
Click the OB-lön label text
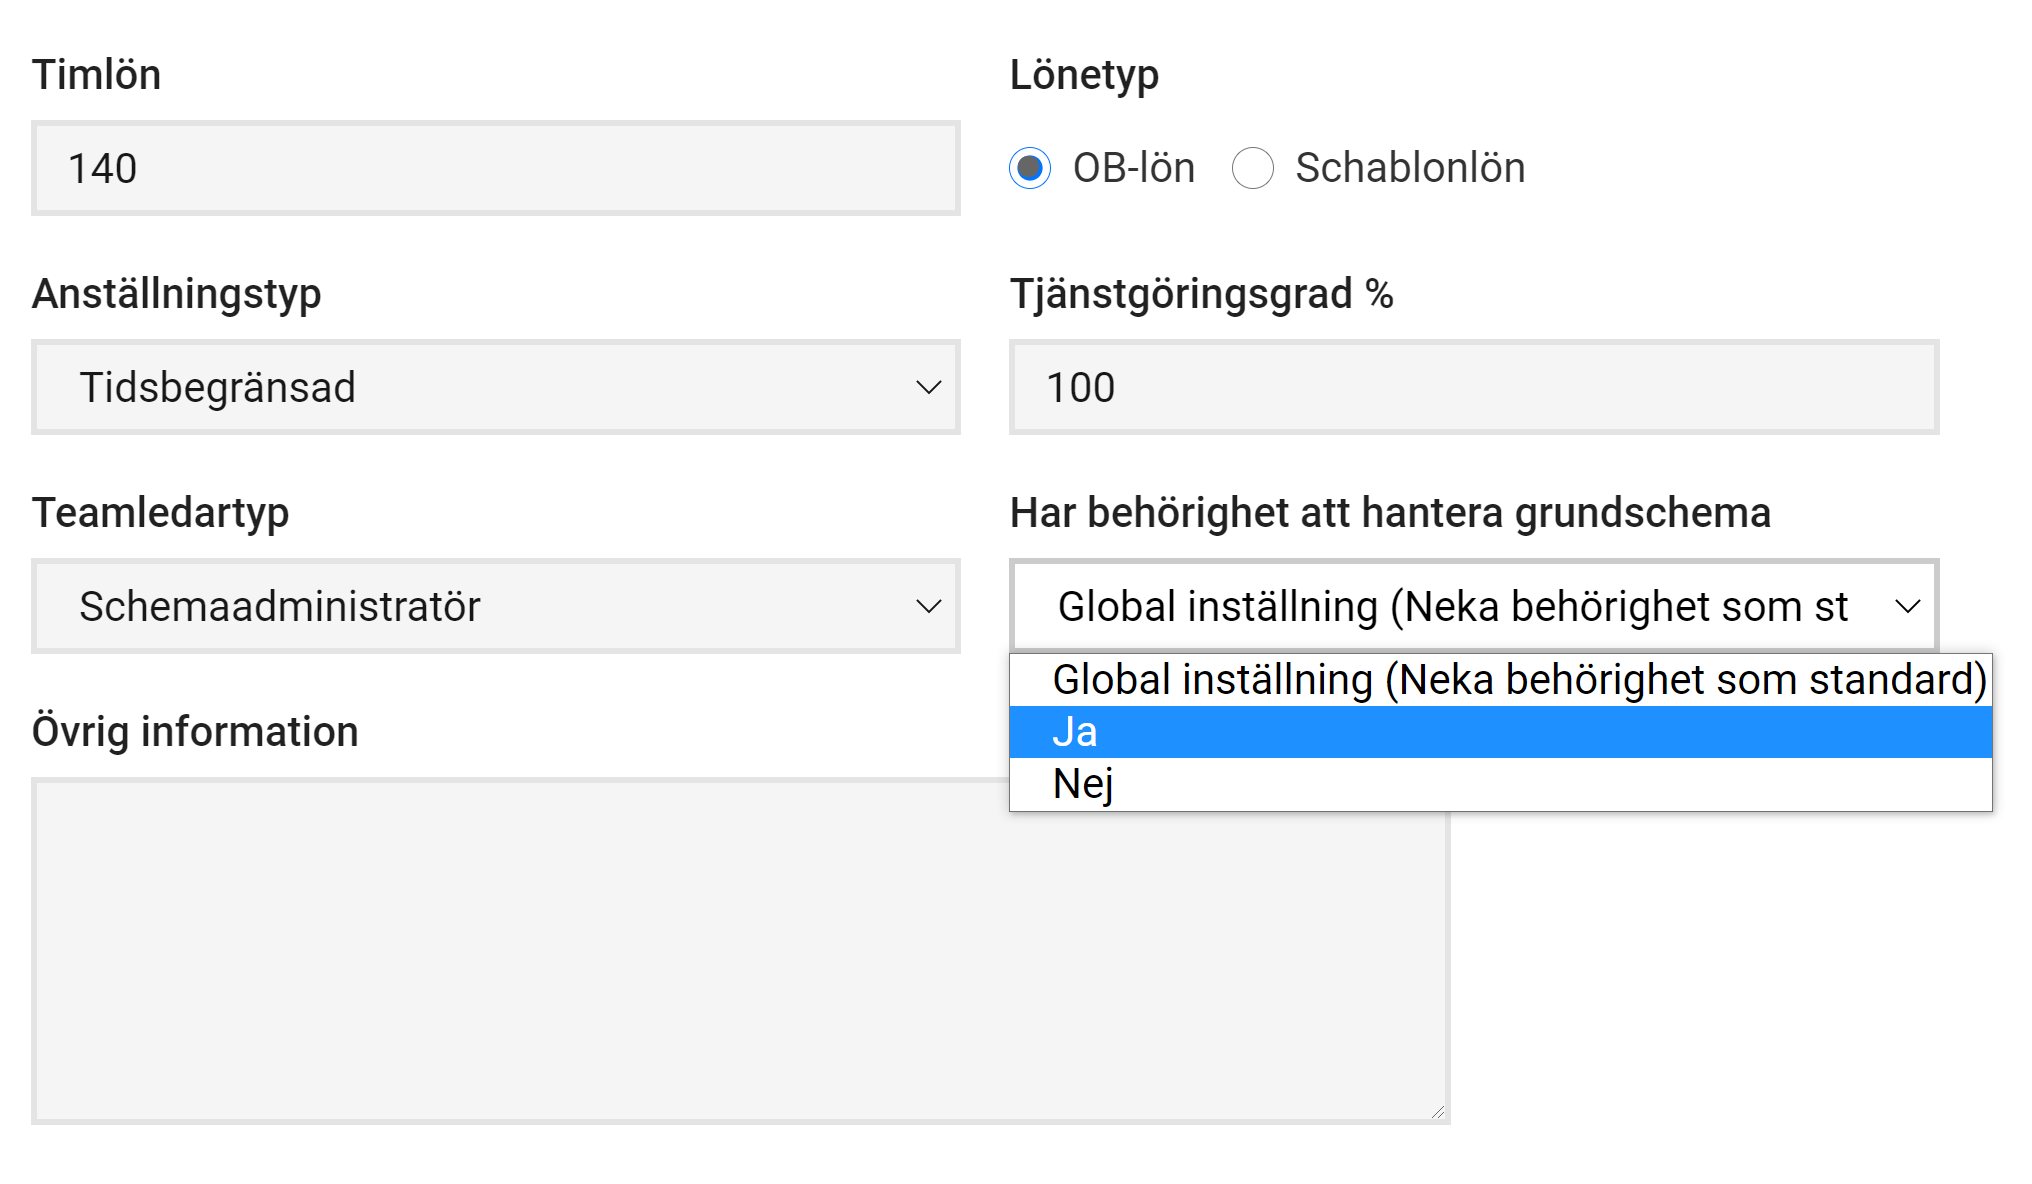tap(1134, 168)
